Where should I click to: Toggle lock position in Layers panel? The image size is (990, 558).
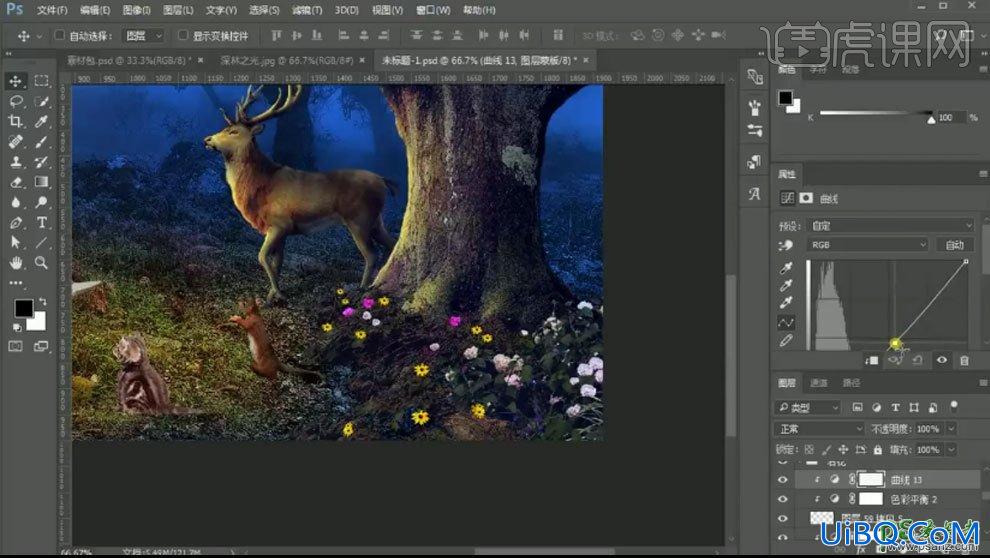tap(843, 449)
